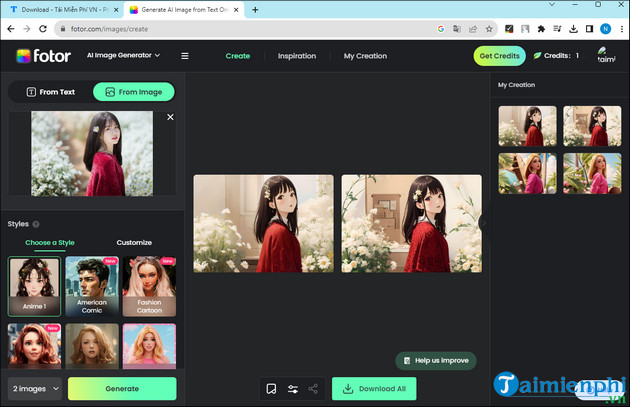Select the Anime 1 style
This screenshot has height=407, width=630.
35,286
